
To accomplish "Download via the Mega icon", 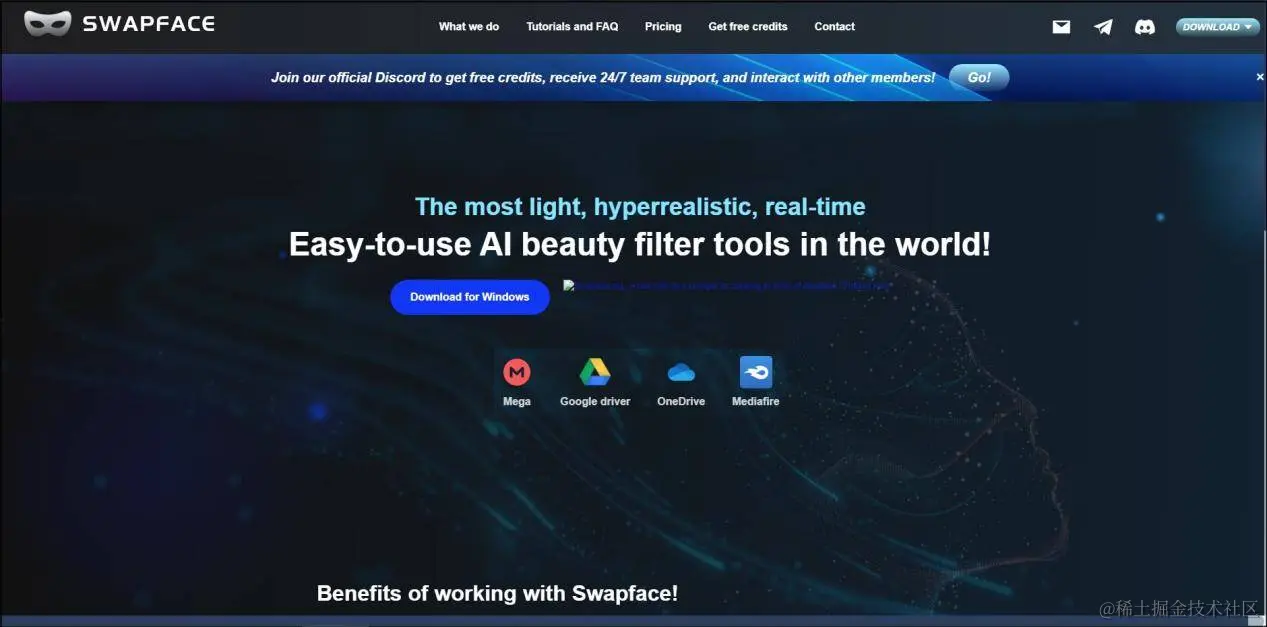I will (517, 373).
